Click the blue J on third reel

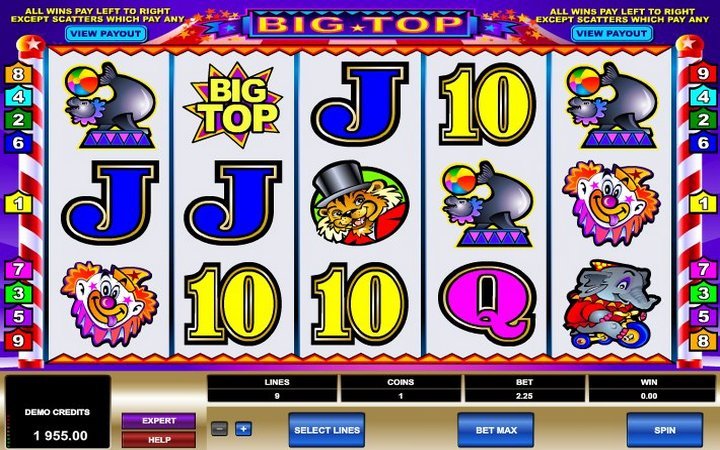360,105
